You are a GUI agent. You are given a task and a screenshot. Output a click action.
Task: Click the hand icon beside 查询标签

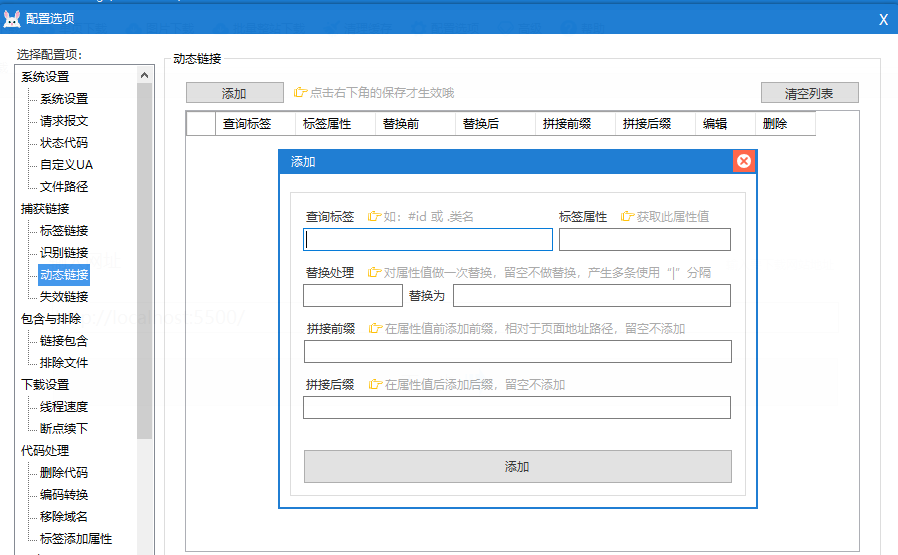tap(374, 216)
